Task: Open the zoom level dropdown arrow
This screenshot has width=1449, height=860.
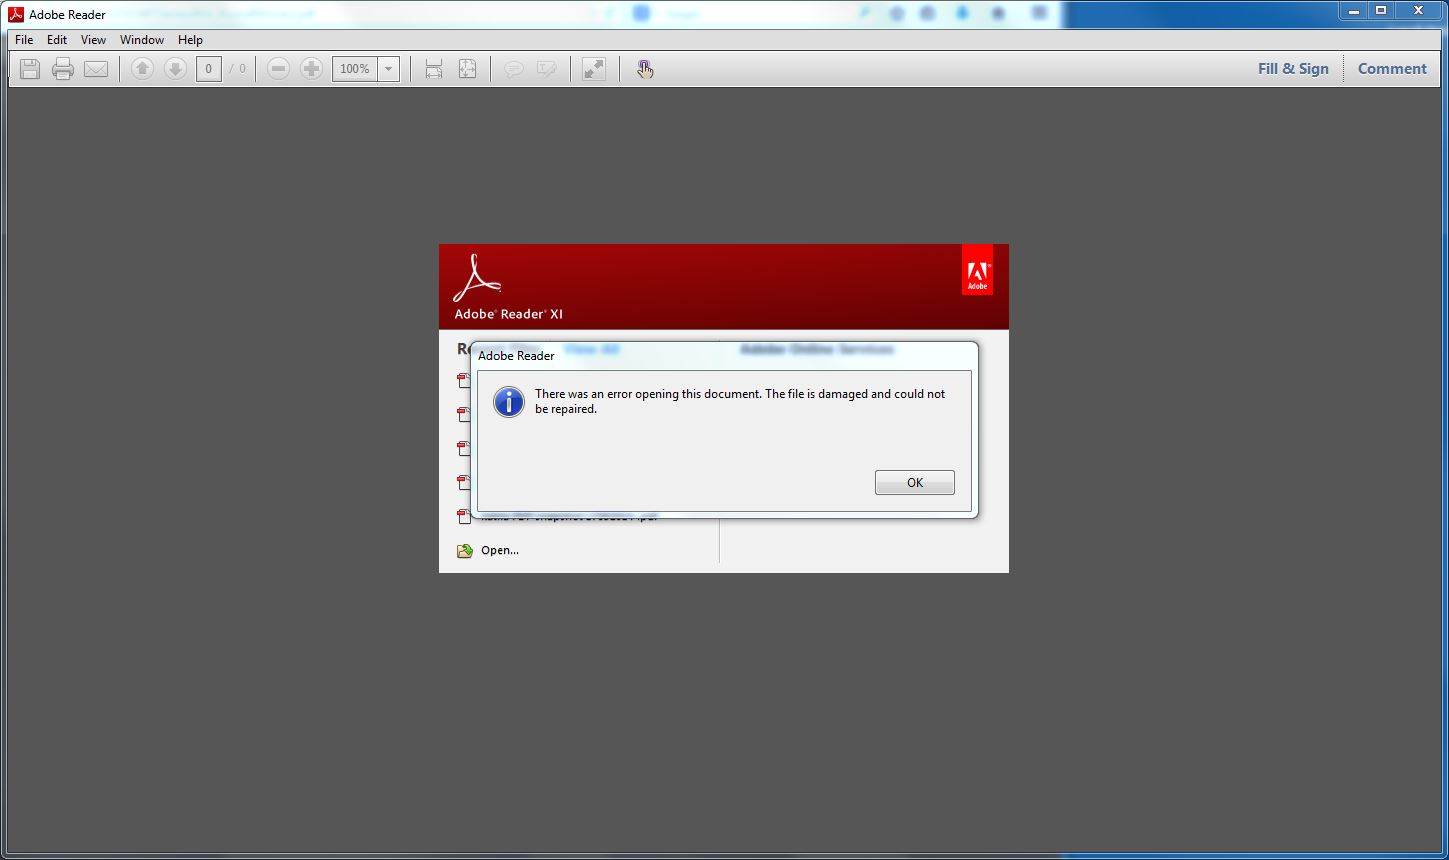Action: pyautogui.click(x=389, y=69)
